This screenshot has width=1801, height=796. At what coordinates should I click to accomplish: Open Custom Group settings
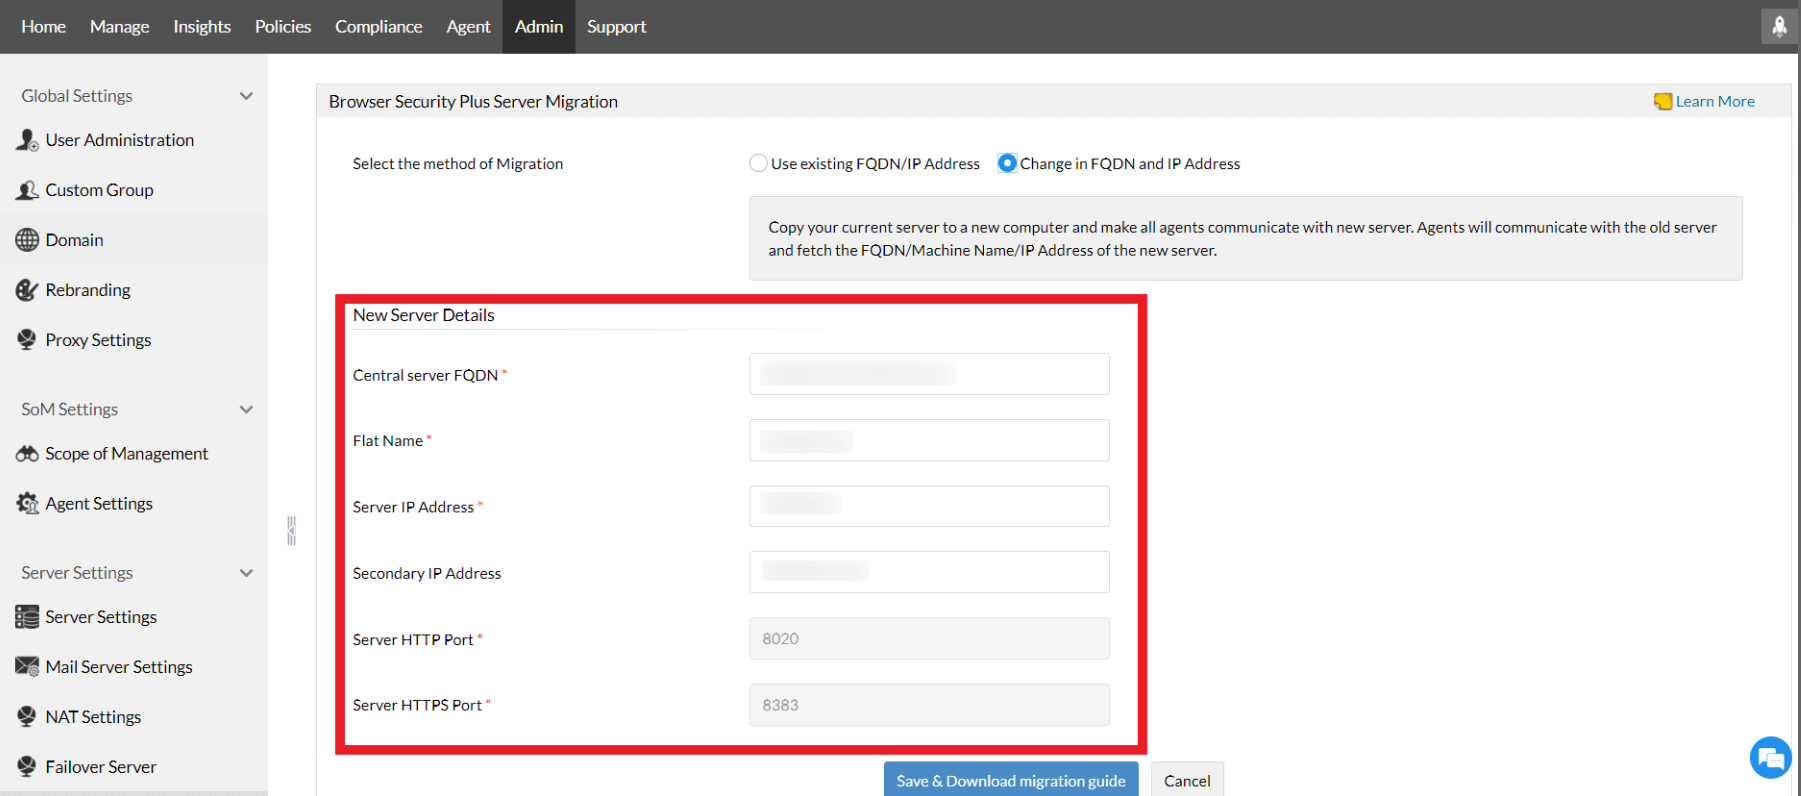click(x=99, y=190)
